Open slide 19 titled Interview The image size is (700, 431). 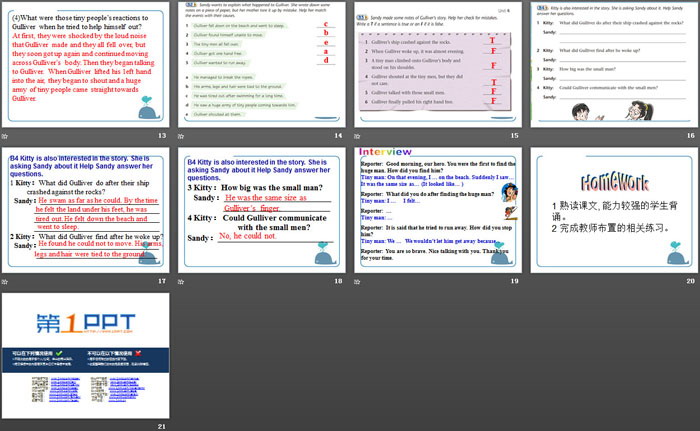click(x=438, y=210)
